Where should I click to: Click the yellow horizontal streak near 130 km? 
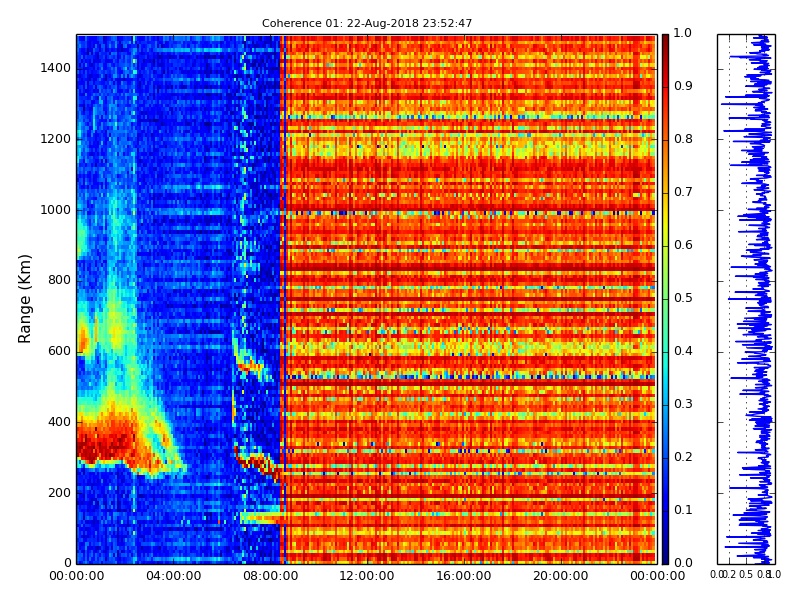point(260,517)
